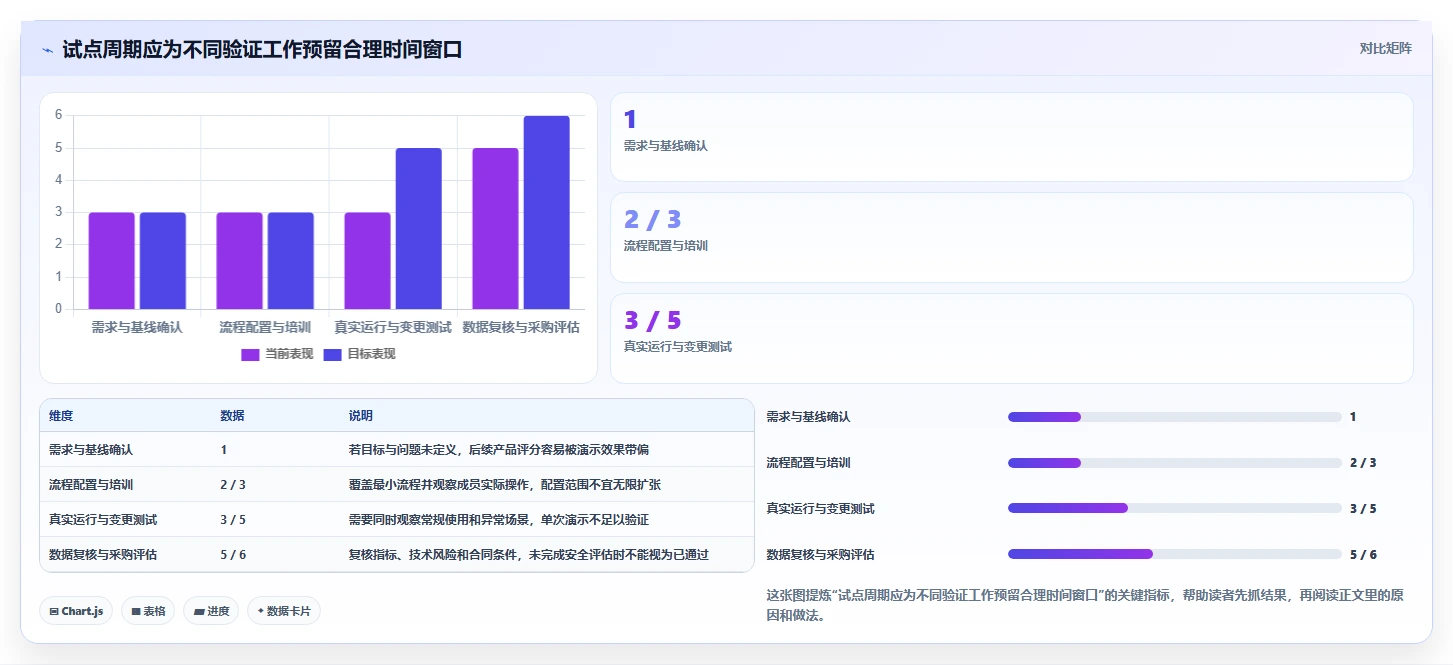Click the 真实运行与变更测试 x-axis label in chart
Viewport: 1453px width, 665px height.
pos(393,327)
